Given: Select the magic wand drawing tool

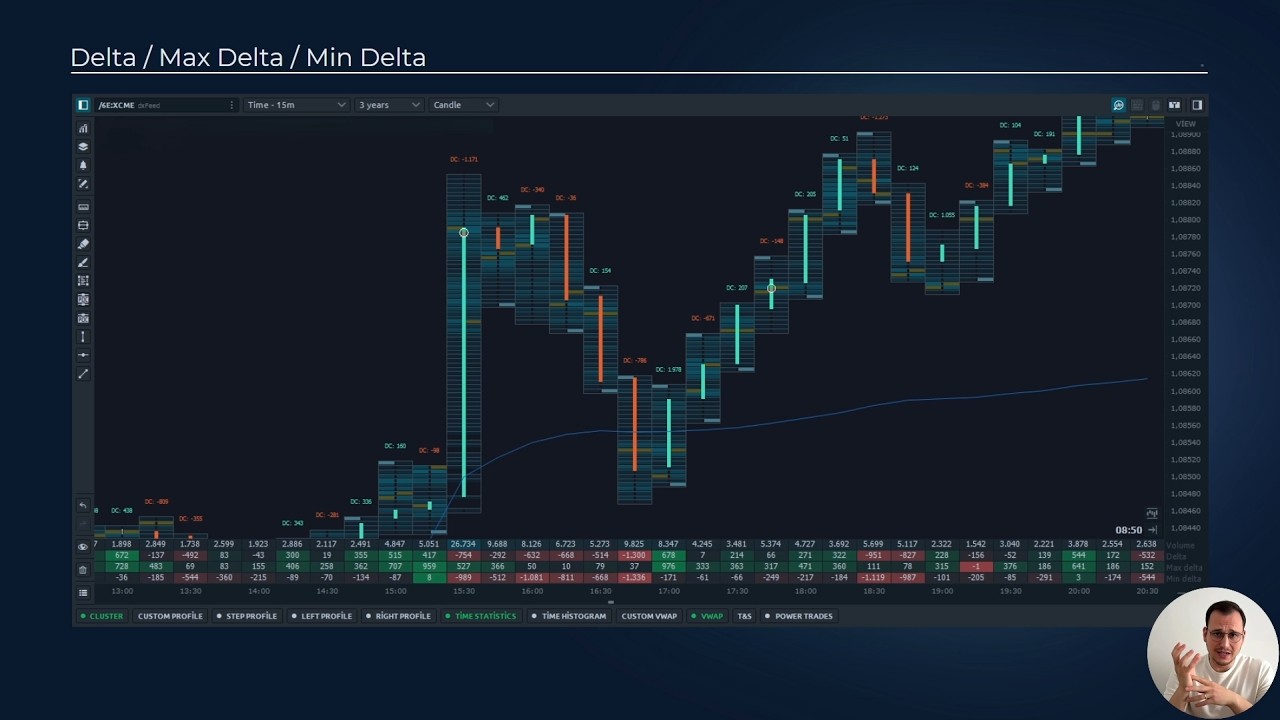Looking at the screenshot, I should (83, 184).
